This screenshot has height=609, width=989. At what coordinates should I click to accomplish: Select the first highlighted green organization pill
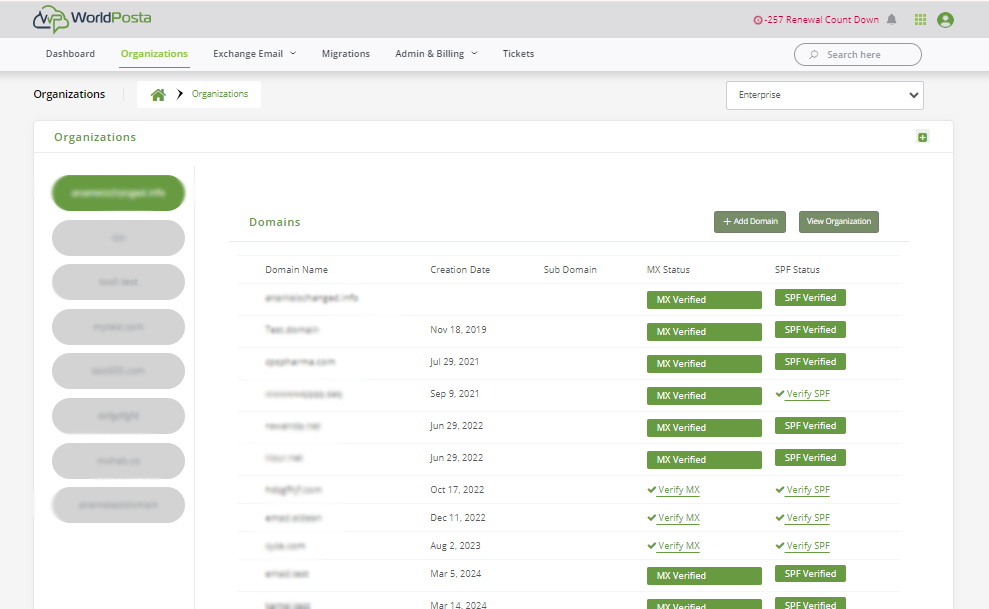tap(118, 193)
